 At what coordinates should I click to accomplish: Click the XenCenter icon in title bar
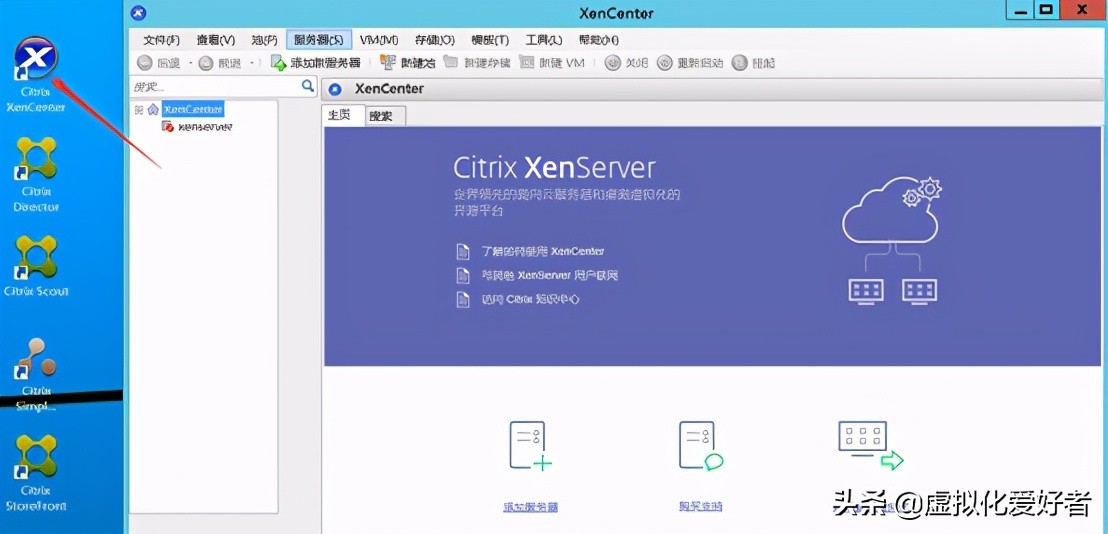coord(139,13)
